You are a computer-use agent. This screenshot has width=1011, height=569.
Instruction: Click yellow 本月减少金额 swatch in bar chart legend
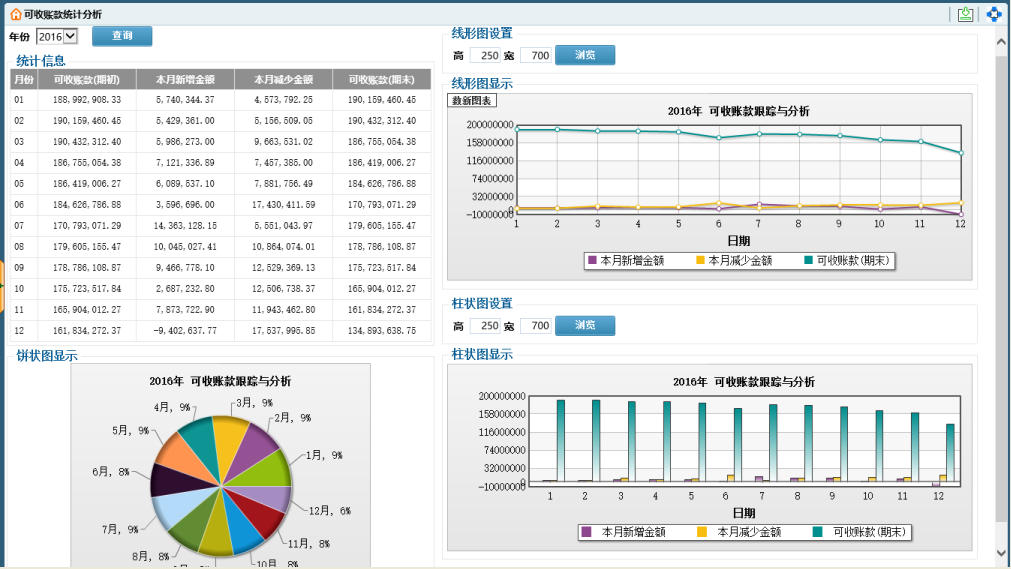point(702,532)
